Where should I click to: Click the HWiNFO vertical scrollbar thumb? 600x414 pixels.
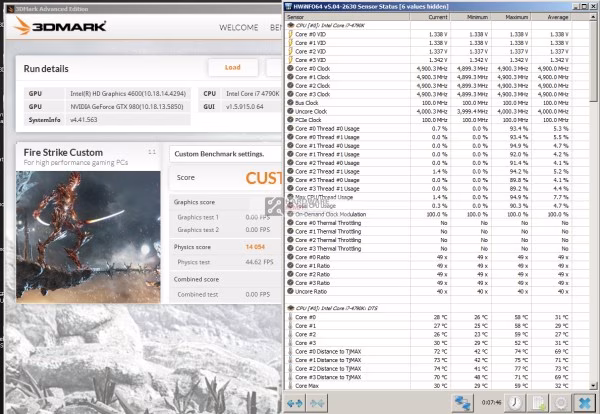coord(593,61)
